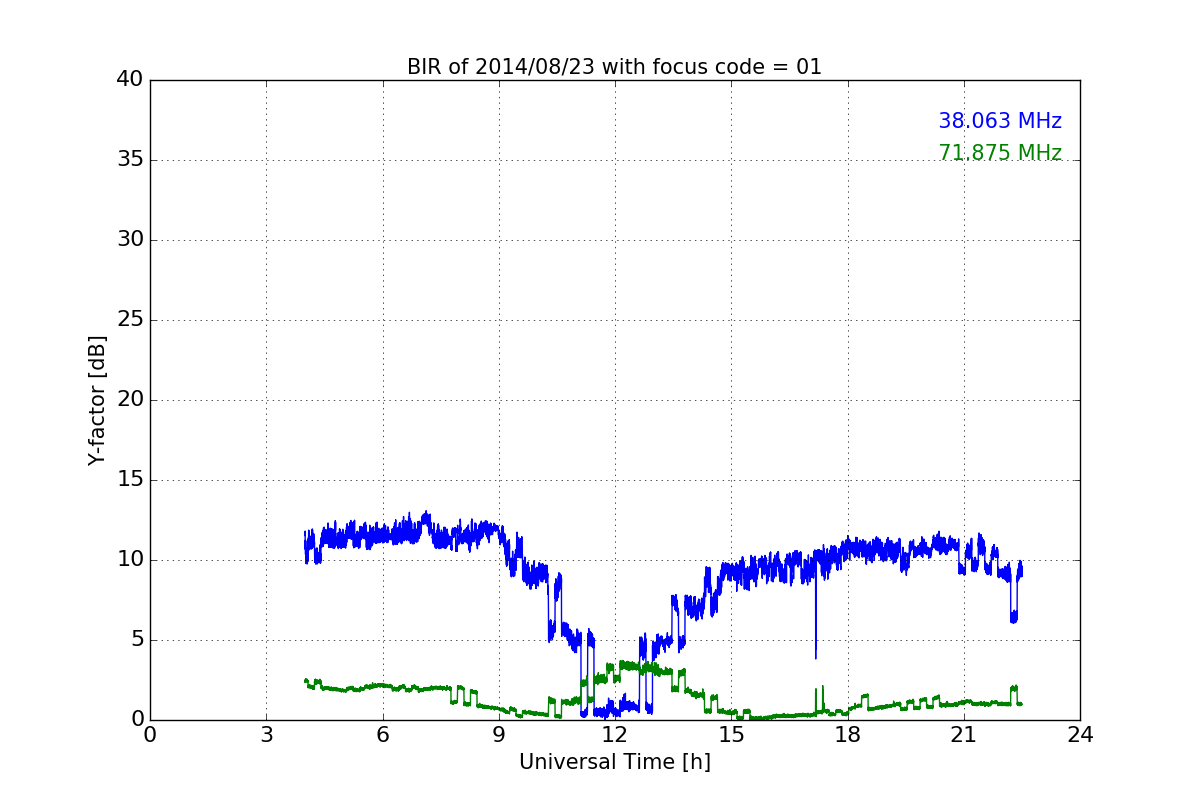Click the x-axis tick label '6'
The image size is (1200, 800).
coord(382,735)
